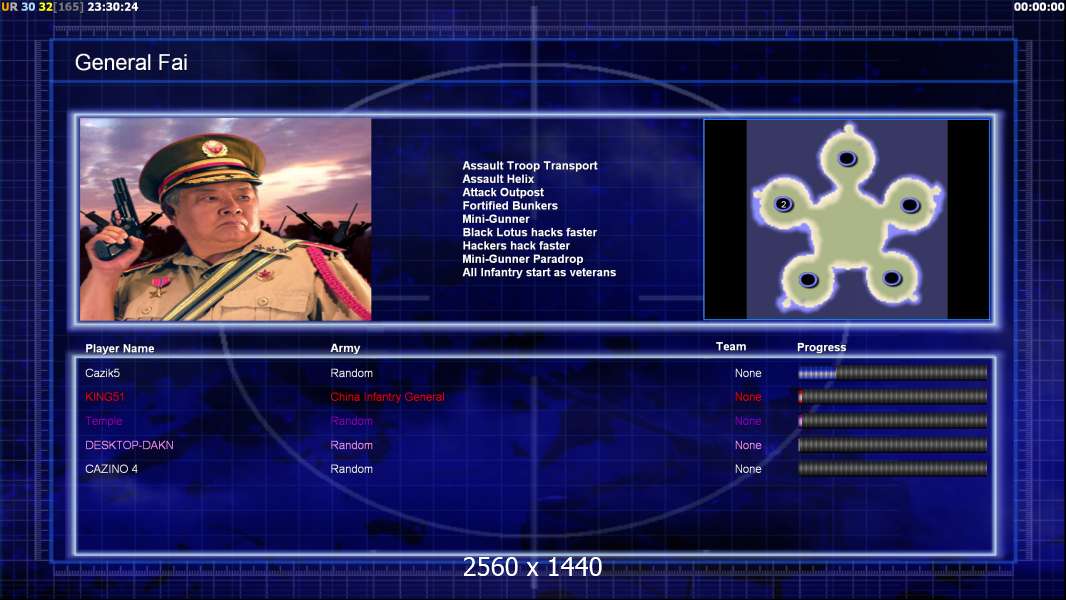Screen dimensions: 1066x600
Task: Click the Assault Helix ability text
Action: [498, 179]
